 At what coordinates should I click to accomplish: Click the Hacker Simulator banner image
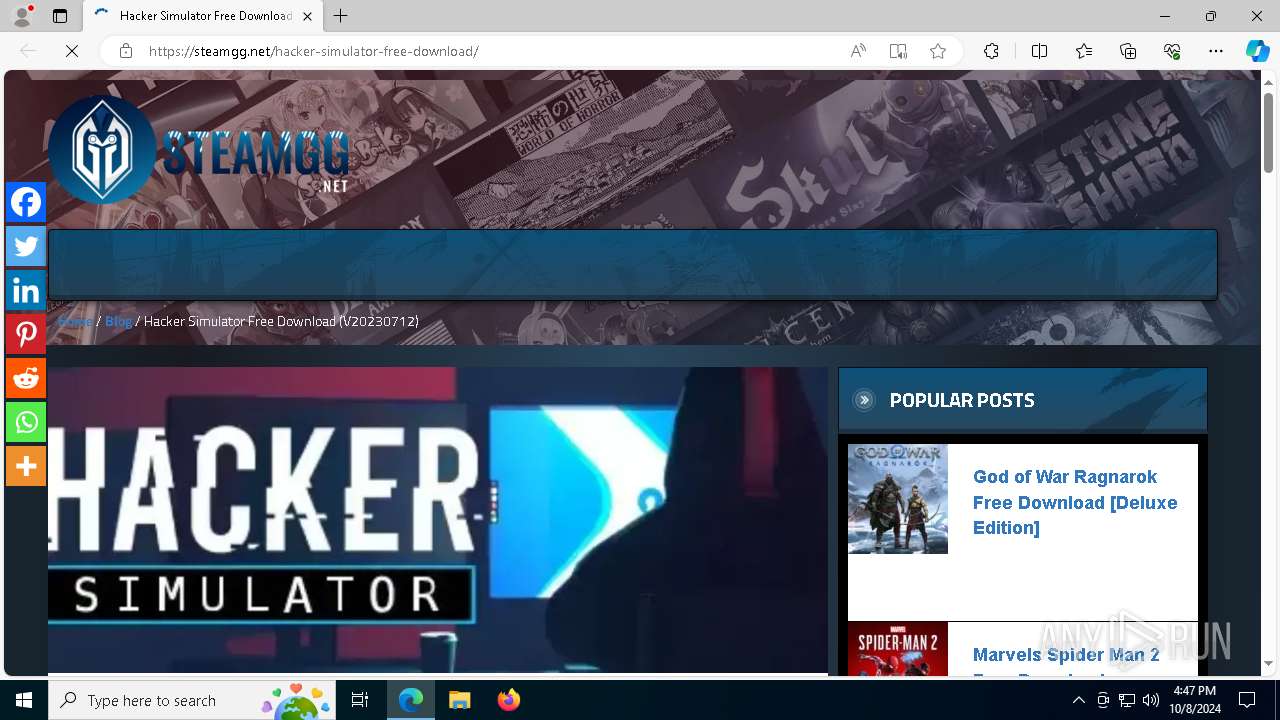438,520
